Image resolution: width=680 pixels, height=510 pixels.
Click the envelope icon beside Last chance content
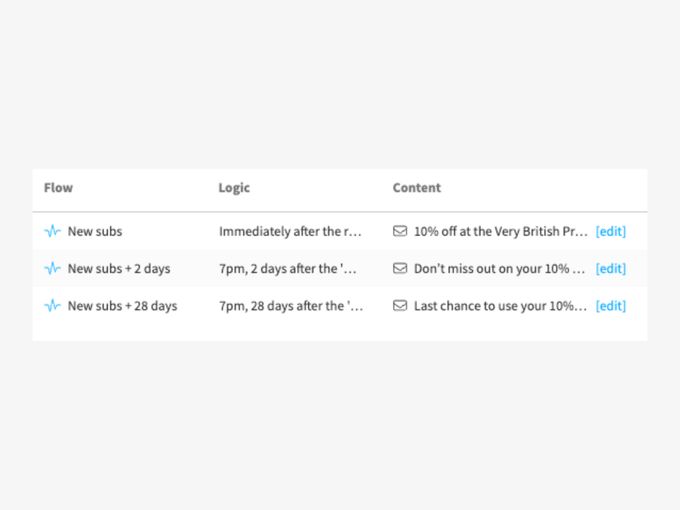400,305
